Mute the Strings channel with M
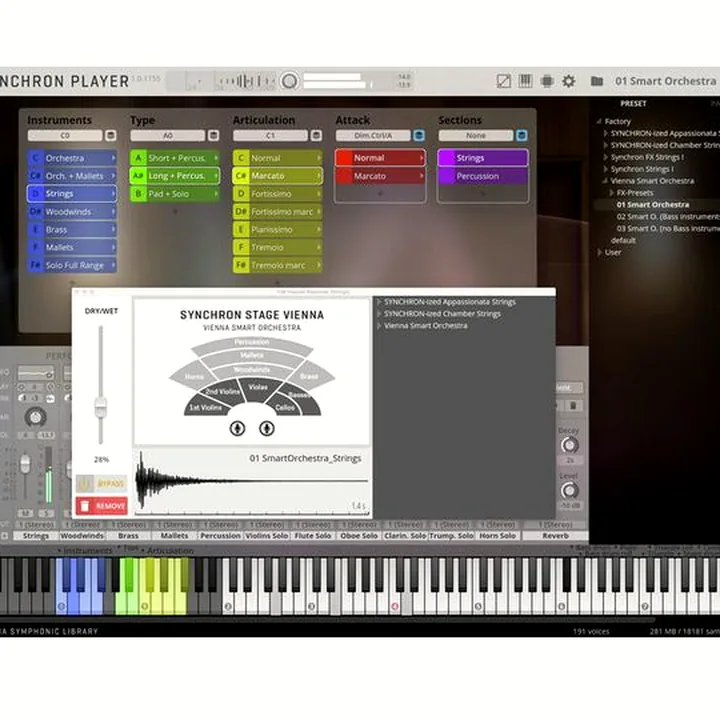The width and height of the screenshot is (720, 720). 25,513
